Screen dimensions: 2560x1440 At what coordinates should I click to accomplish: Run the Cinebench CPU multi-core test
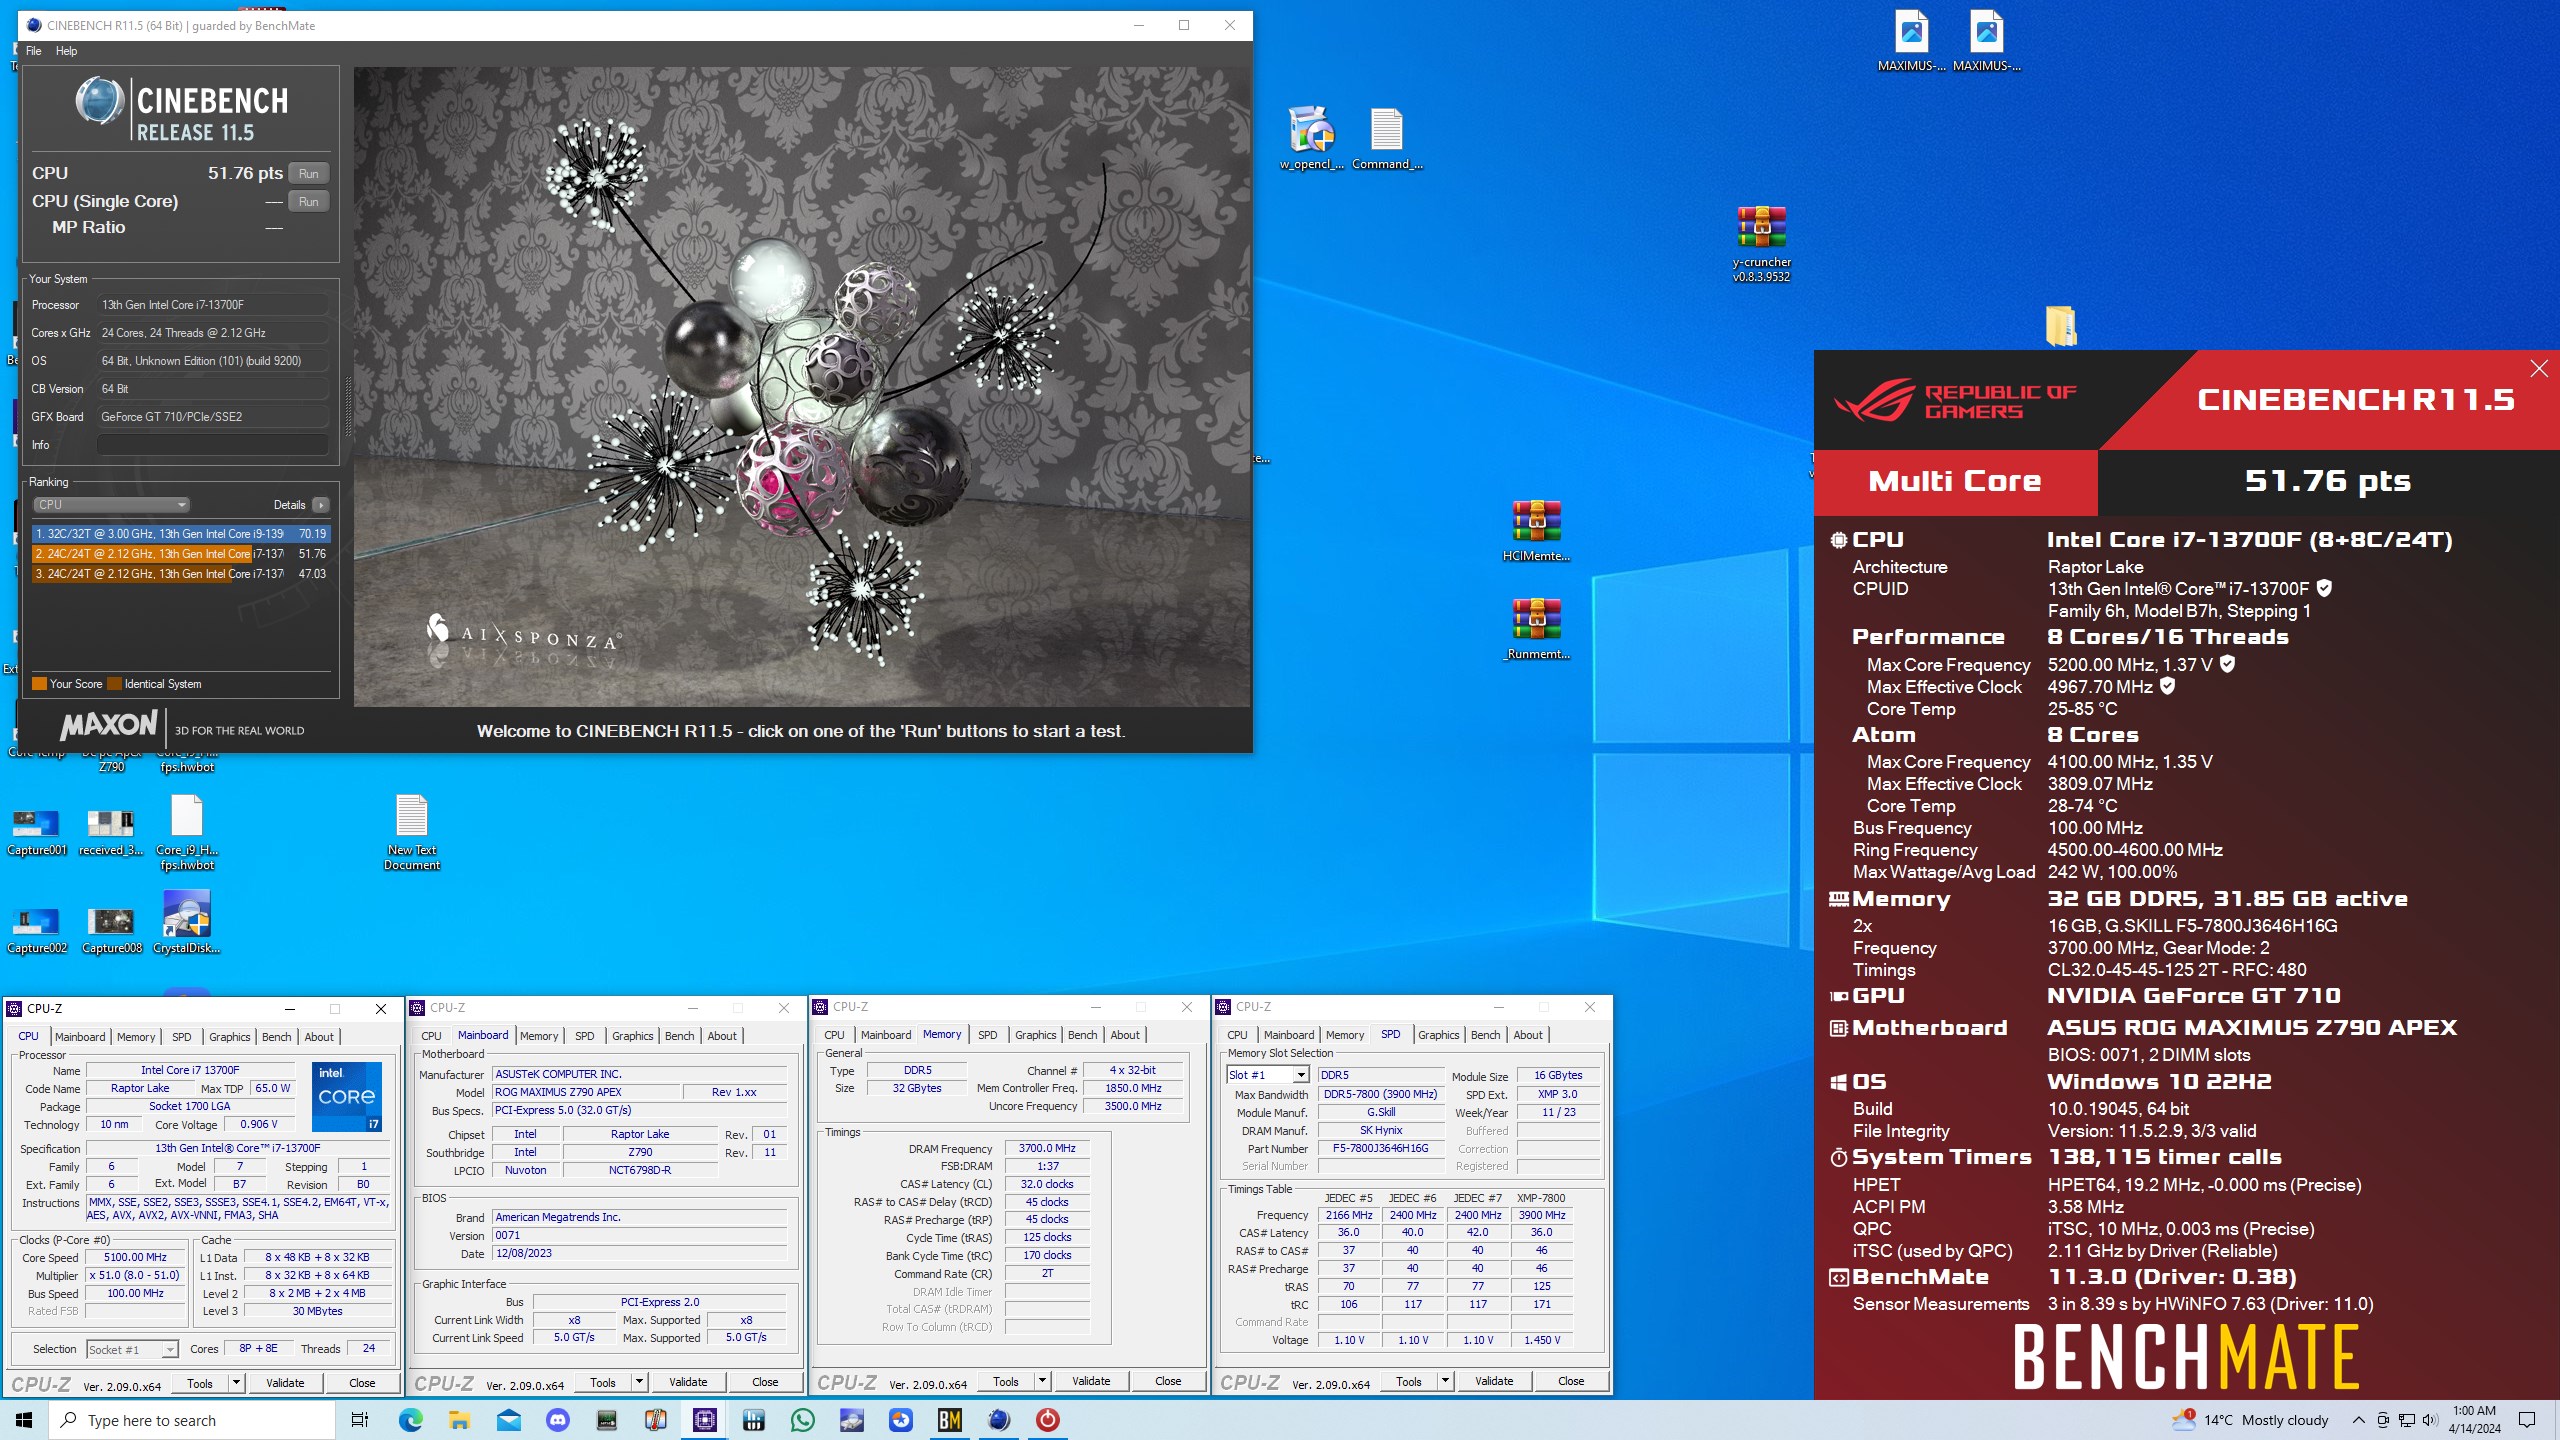(309, 174)
